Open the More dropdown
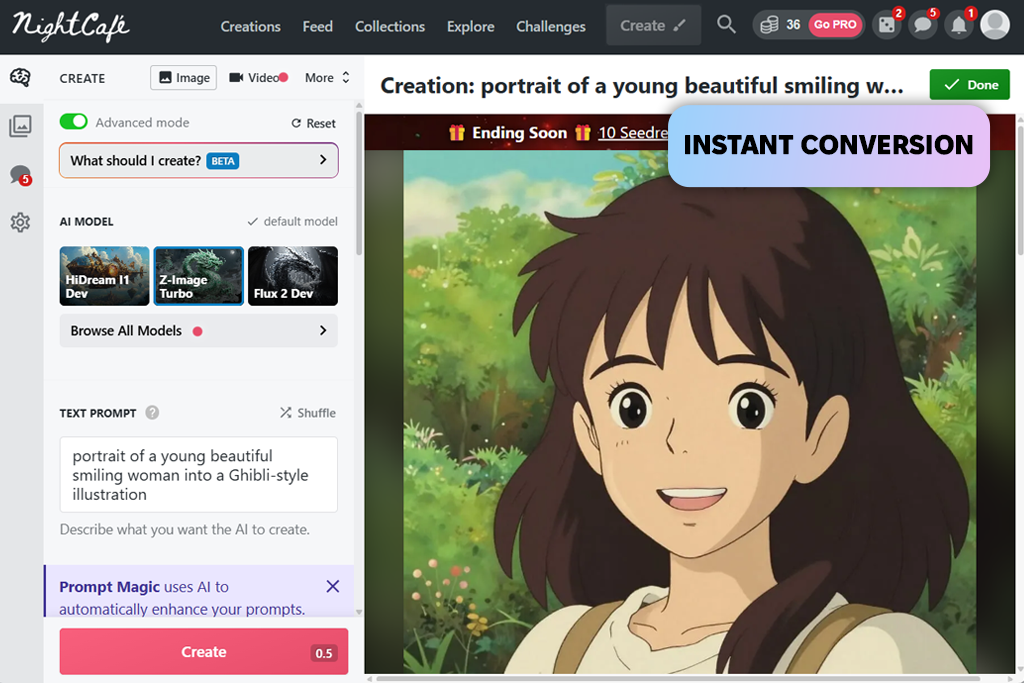 click(x=327, y=78)
